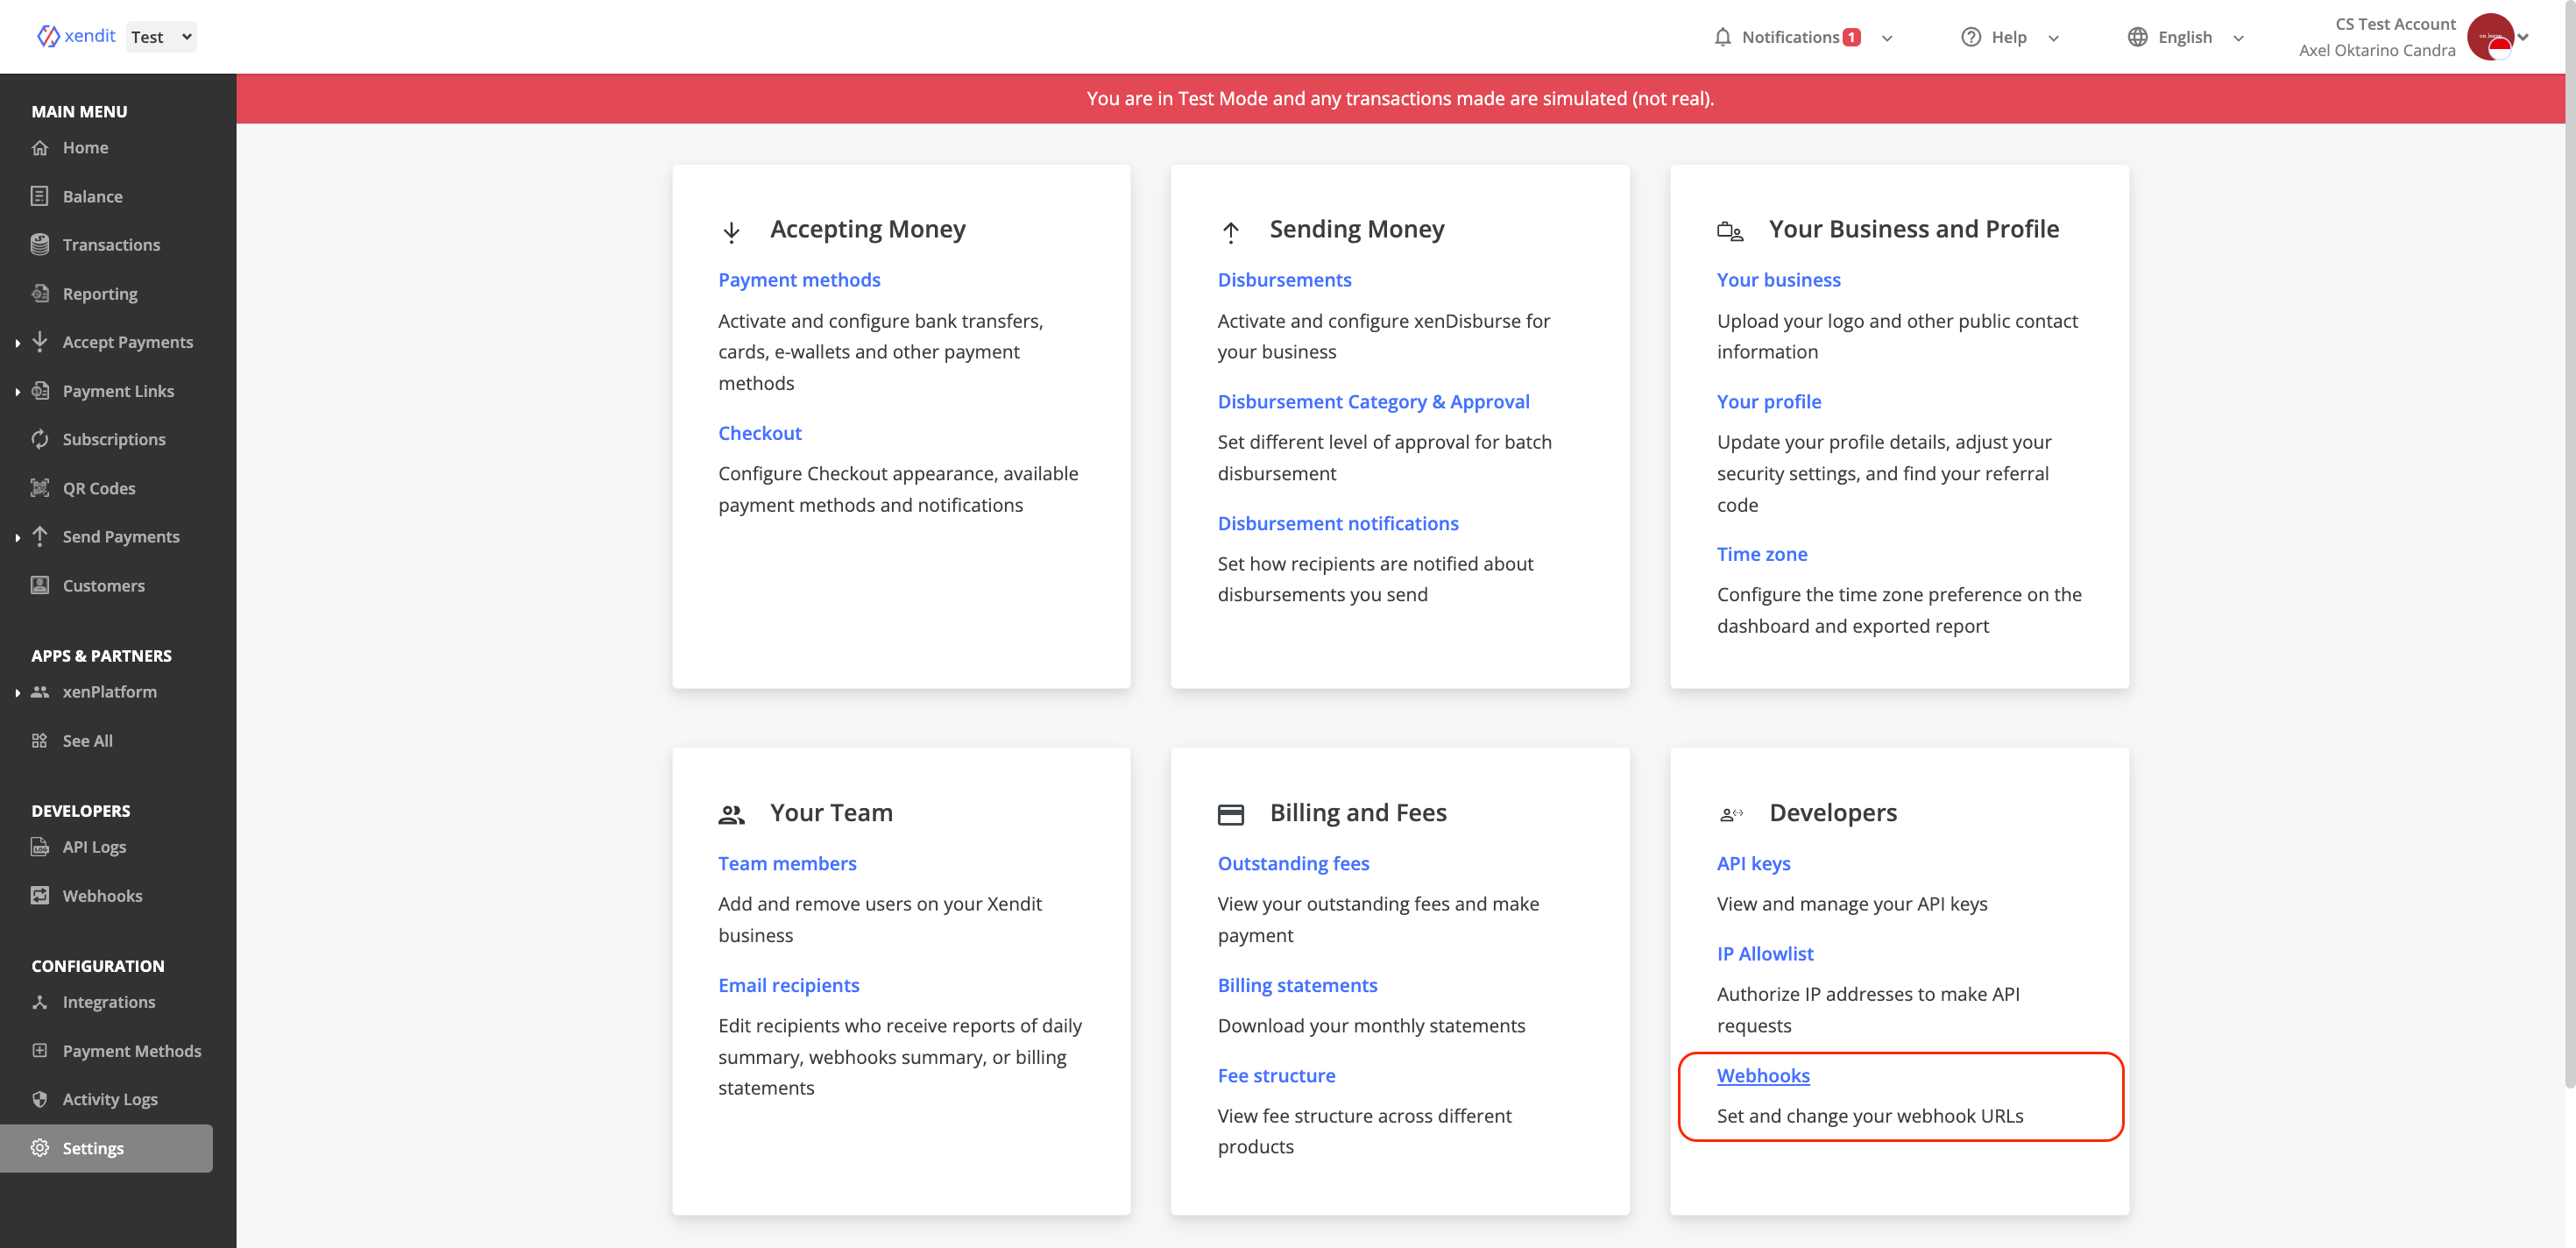Expand the Send Payments submenu
The image size is (2576, 1248).
pyautogui.click(x=18, y=537)
